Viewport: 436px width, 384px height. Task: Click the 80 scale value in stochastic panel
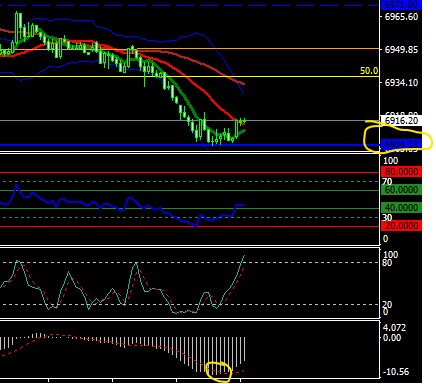(x=387, y=263)
